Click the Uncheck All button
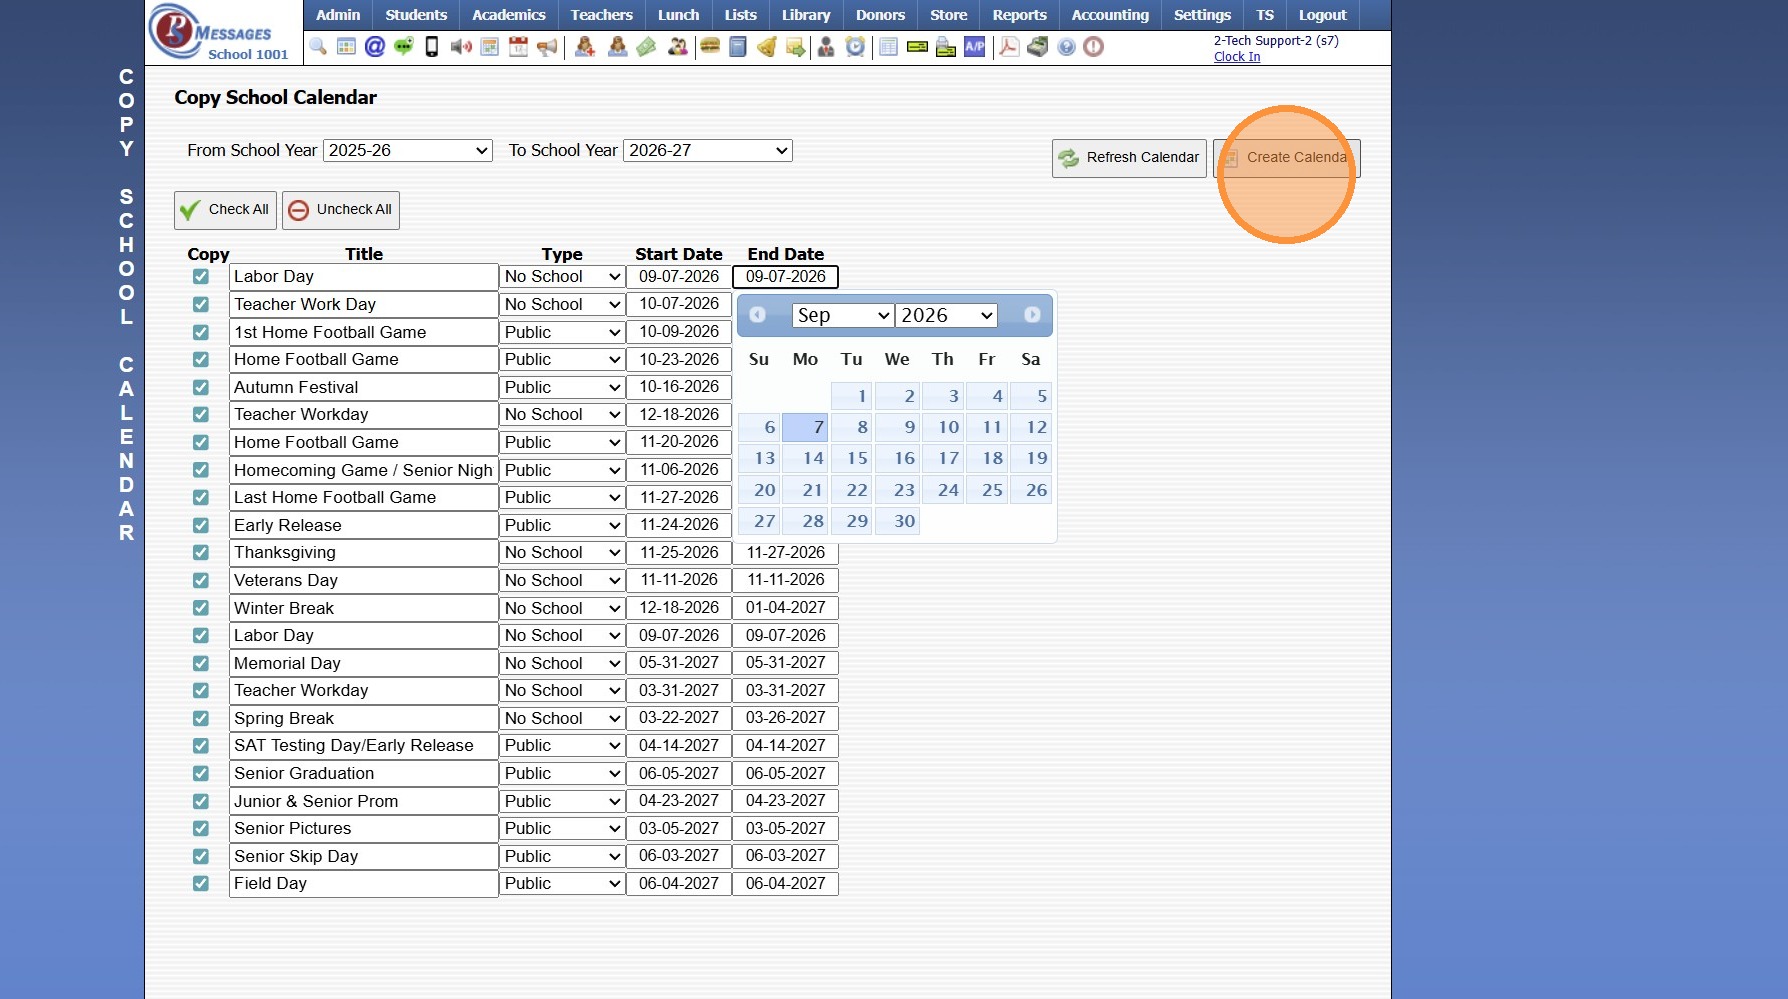This screenshot has width=1788, height=999. 341,210
